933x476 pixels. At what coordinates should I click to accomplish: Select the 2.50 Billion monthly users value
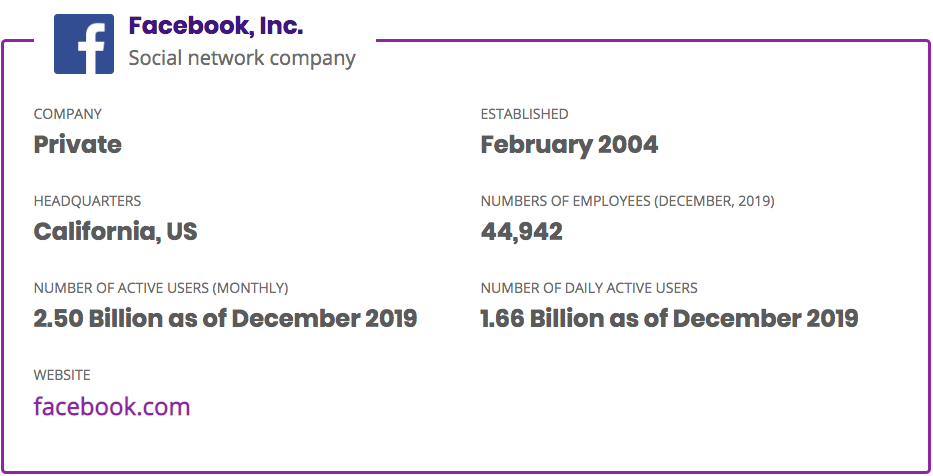(225, 319)
